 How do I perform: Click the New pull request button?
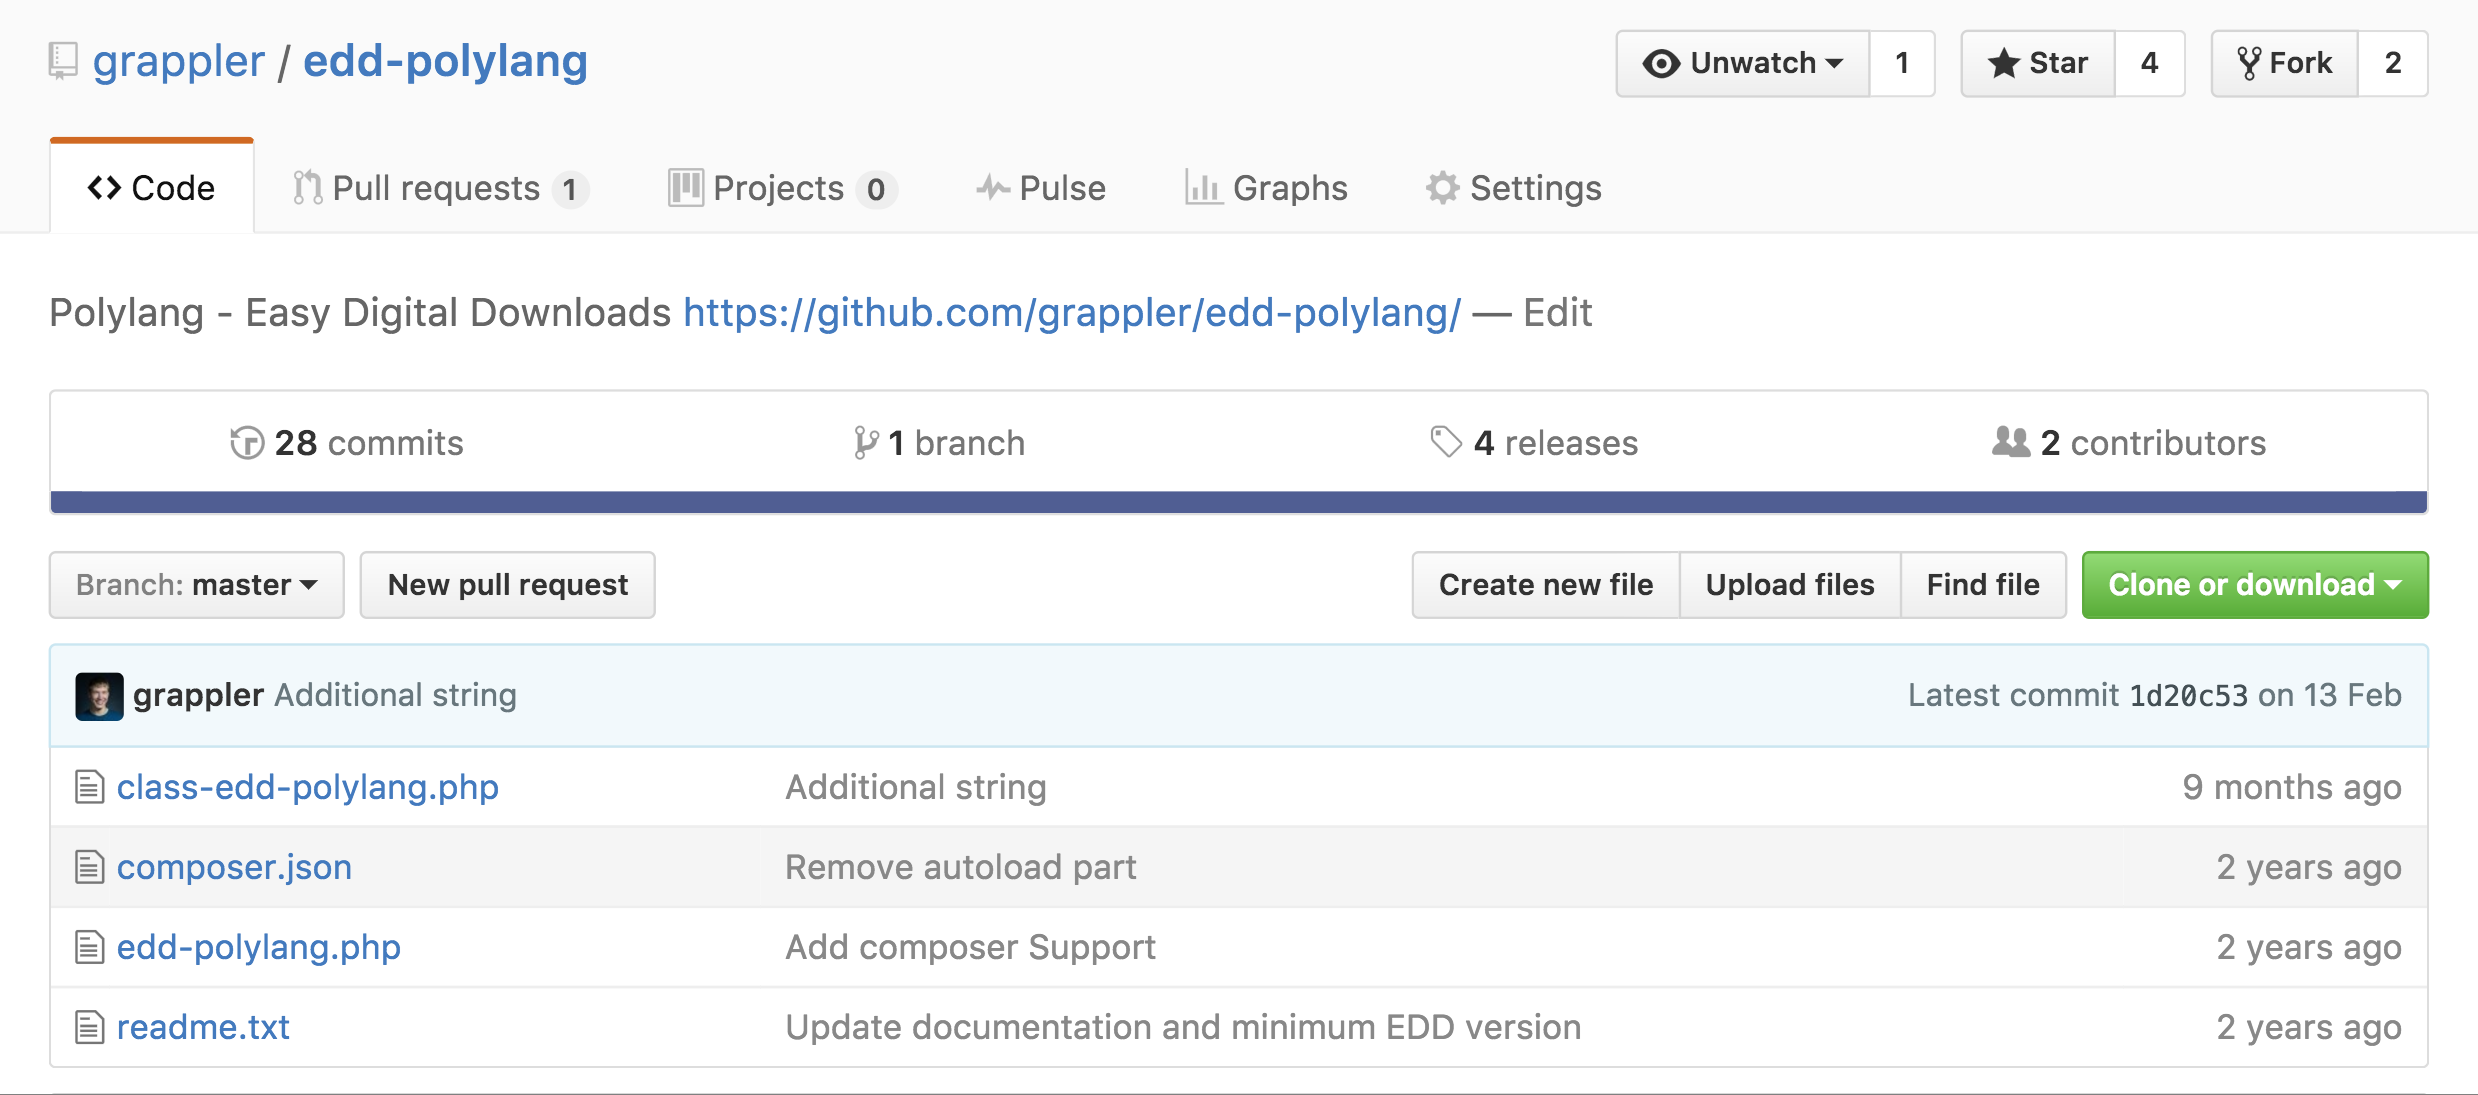tap(507, 585)
